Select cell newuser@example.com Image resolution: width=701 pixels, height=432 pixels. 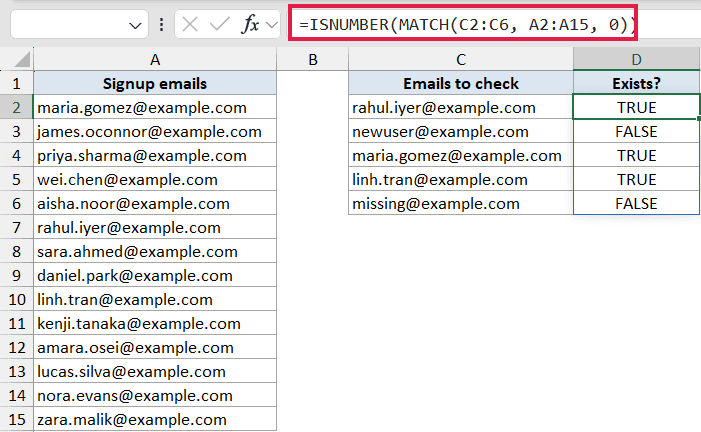(461, 131)
